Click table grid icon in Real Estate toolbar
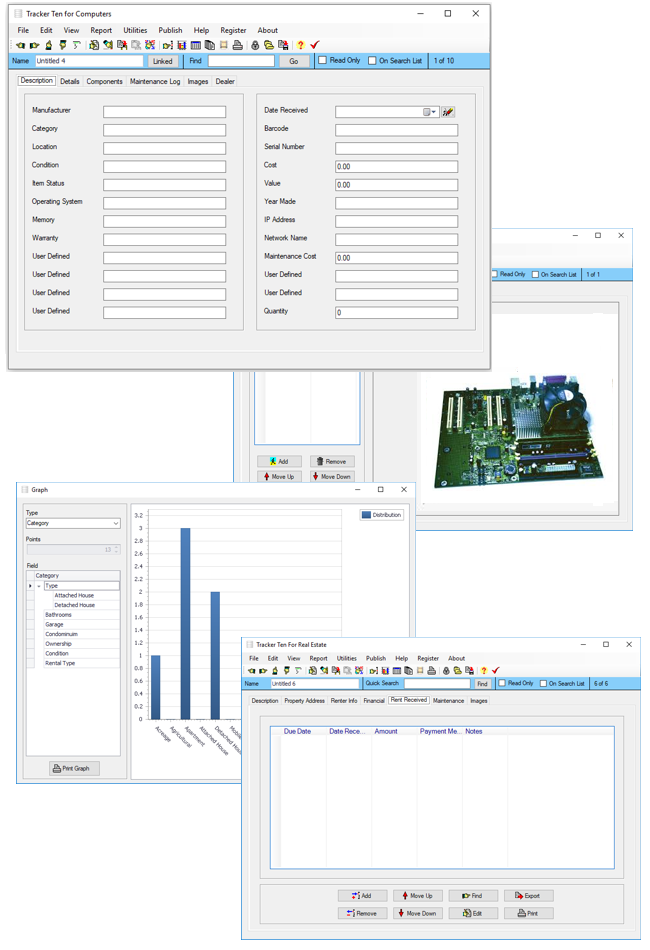 (396, 671)
